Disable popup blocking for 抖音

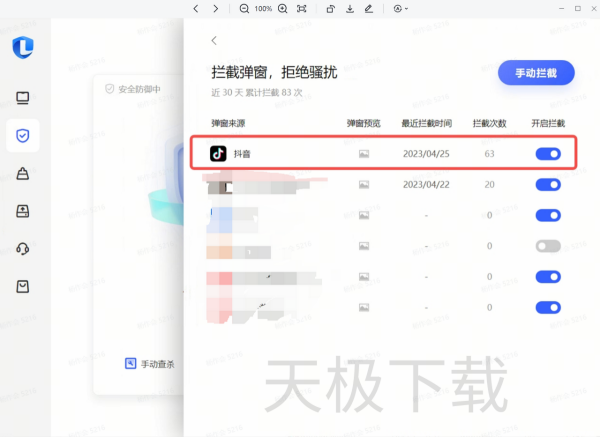tap(548, 154)
